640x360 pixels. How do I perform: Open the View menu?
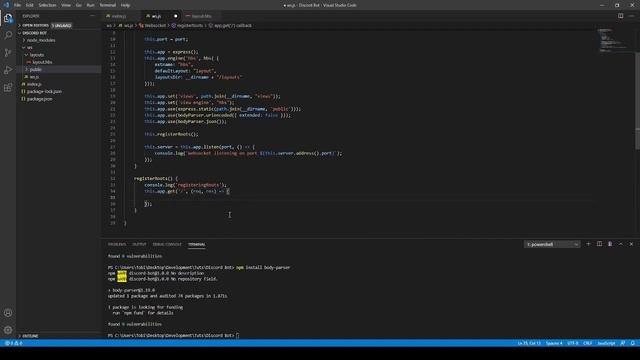pyautogui.click(x=66, y=5)
